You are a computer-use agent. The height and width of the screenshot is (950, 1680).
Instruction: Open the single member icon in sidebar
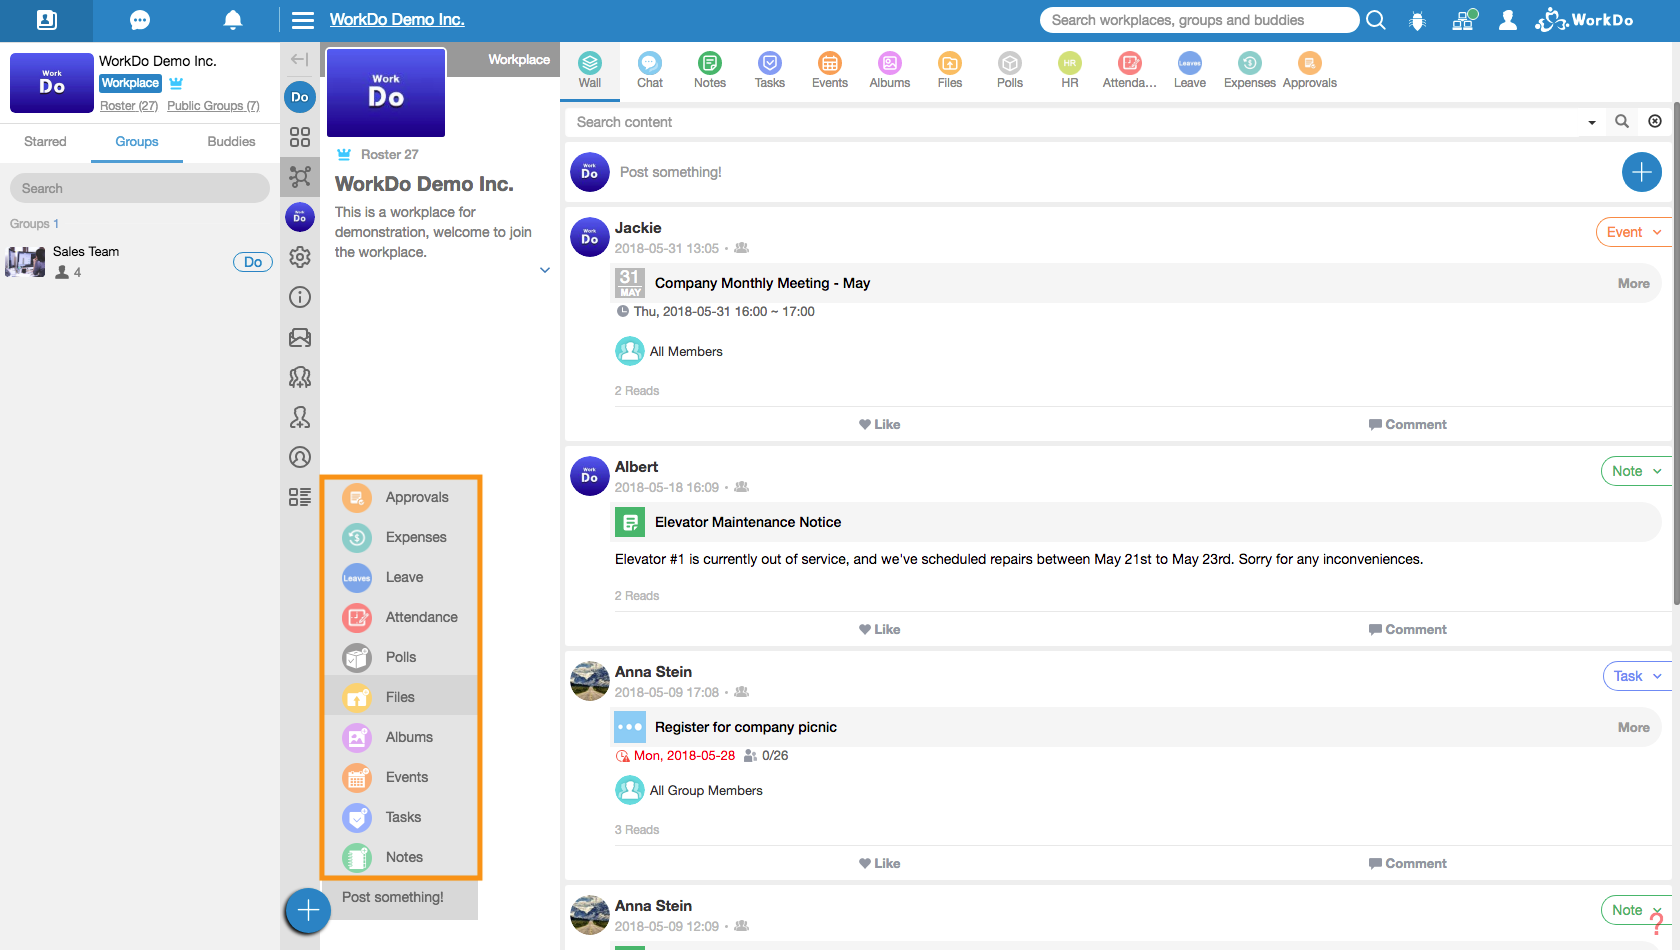(x=300, y=417)
